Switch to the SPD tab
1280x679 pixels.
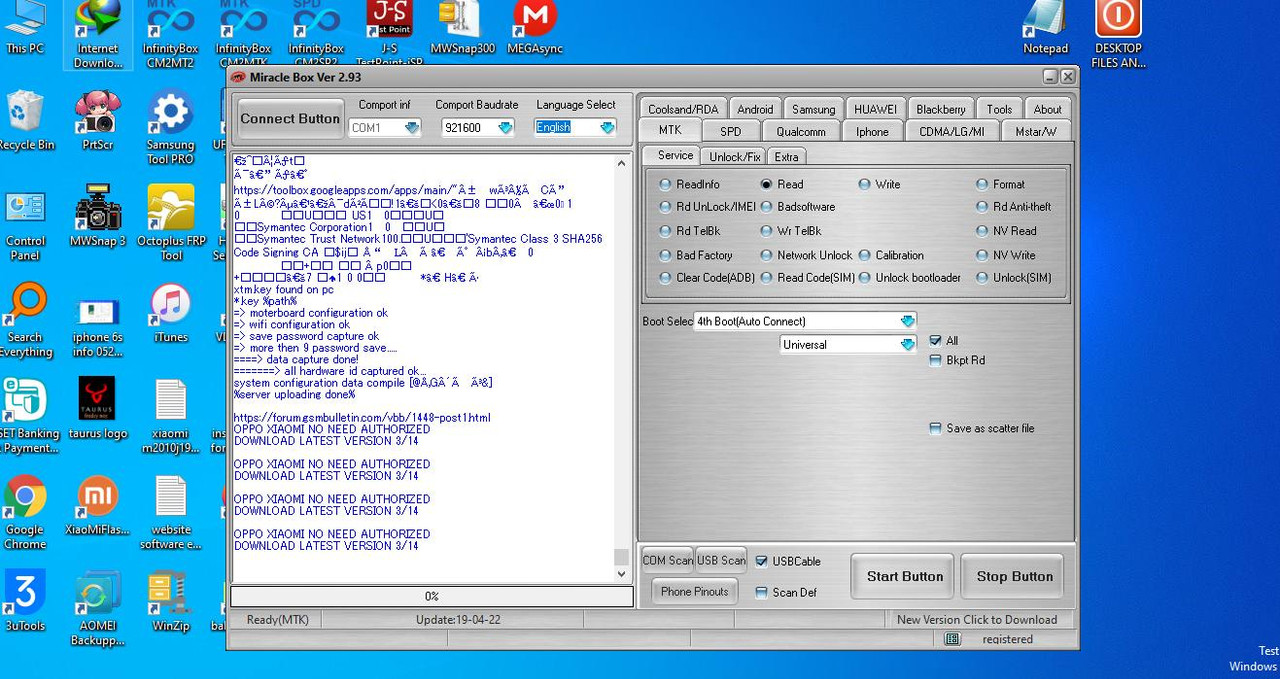(x=730, y=131)
